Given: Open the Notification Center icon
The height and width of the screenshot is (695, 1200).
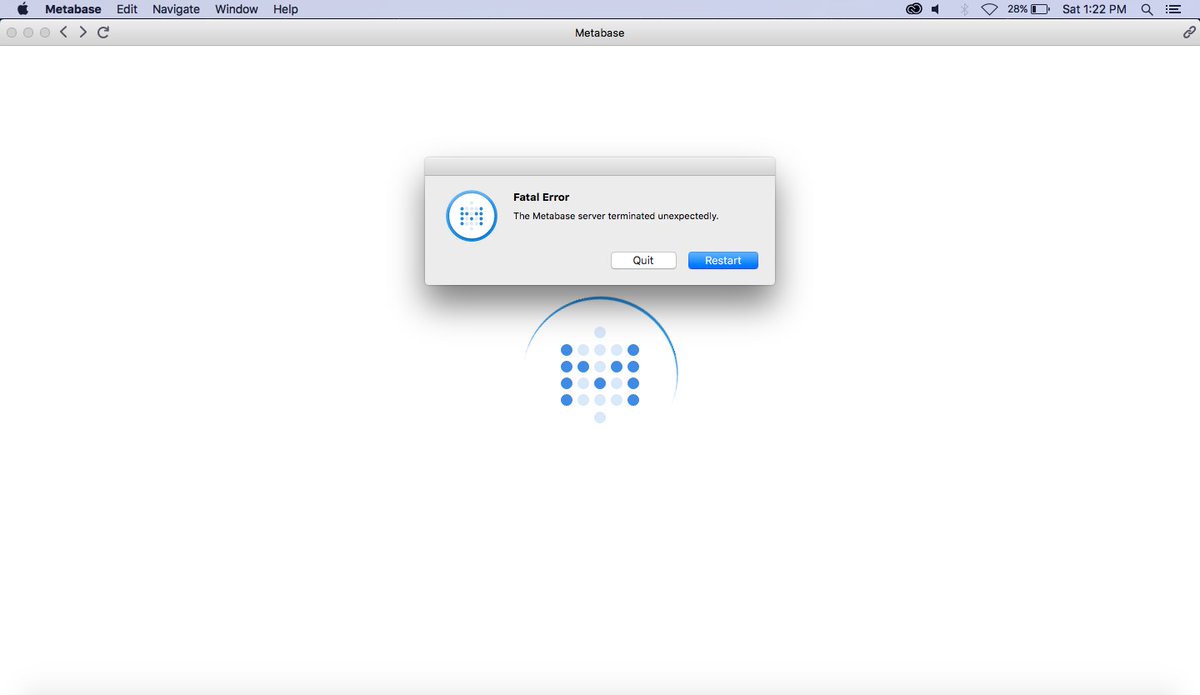Looking at the screenshot, I should click(1174, 9).
